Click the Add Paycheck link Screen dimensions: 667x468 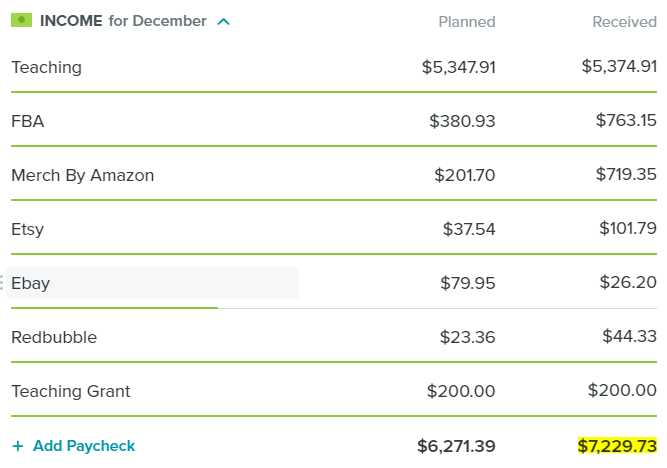tap(84, 446)
